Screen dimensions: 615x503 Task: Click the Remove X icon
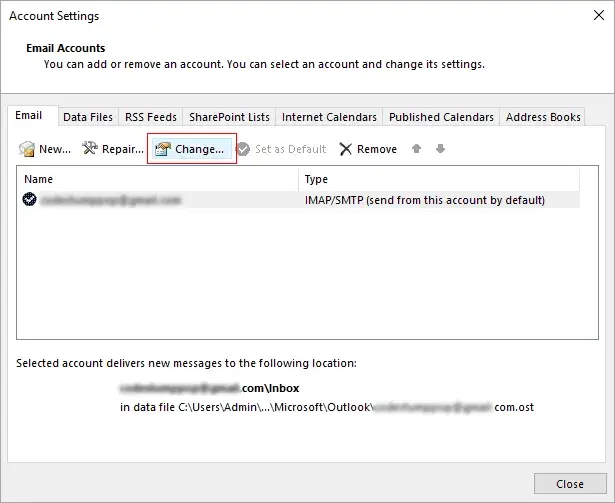346,149
